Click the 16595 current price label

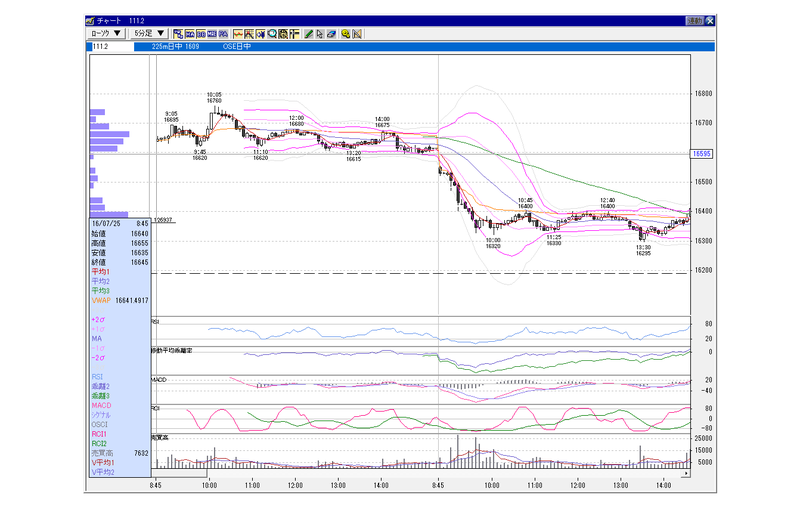click(702, 154)
